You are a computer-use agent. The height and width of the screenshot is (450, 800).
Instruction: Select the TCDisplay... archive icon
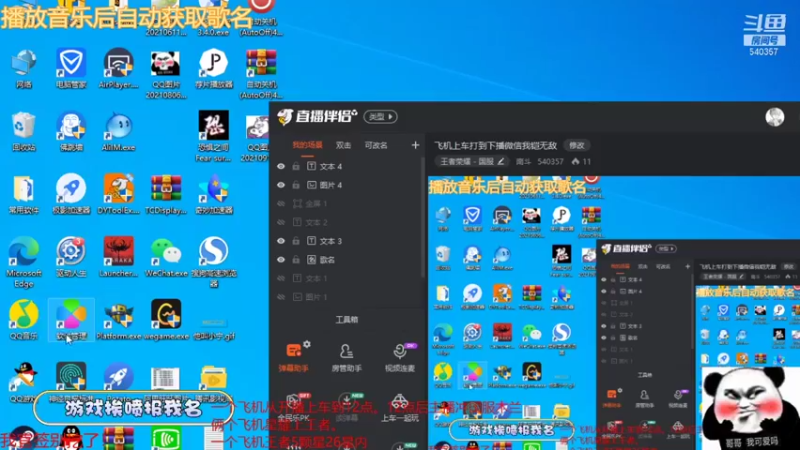tap(166, 194)
